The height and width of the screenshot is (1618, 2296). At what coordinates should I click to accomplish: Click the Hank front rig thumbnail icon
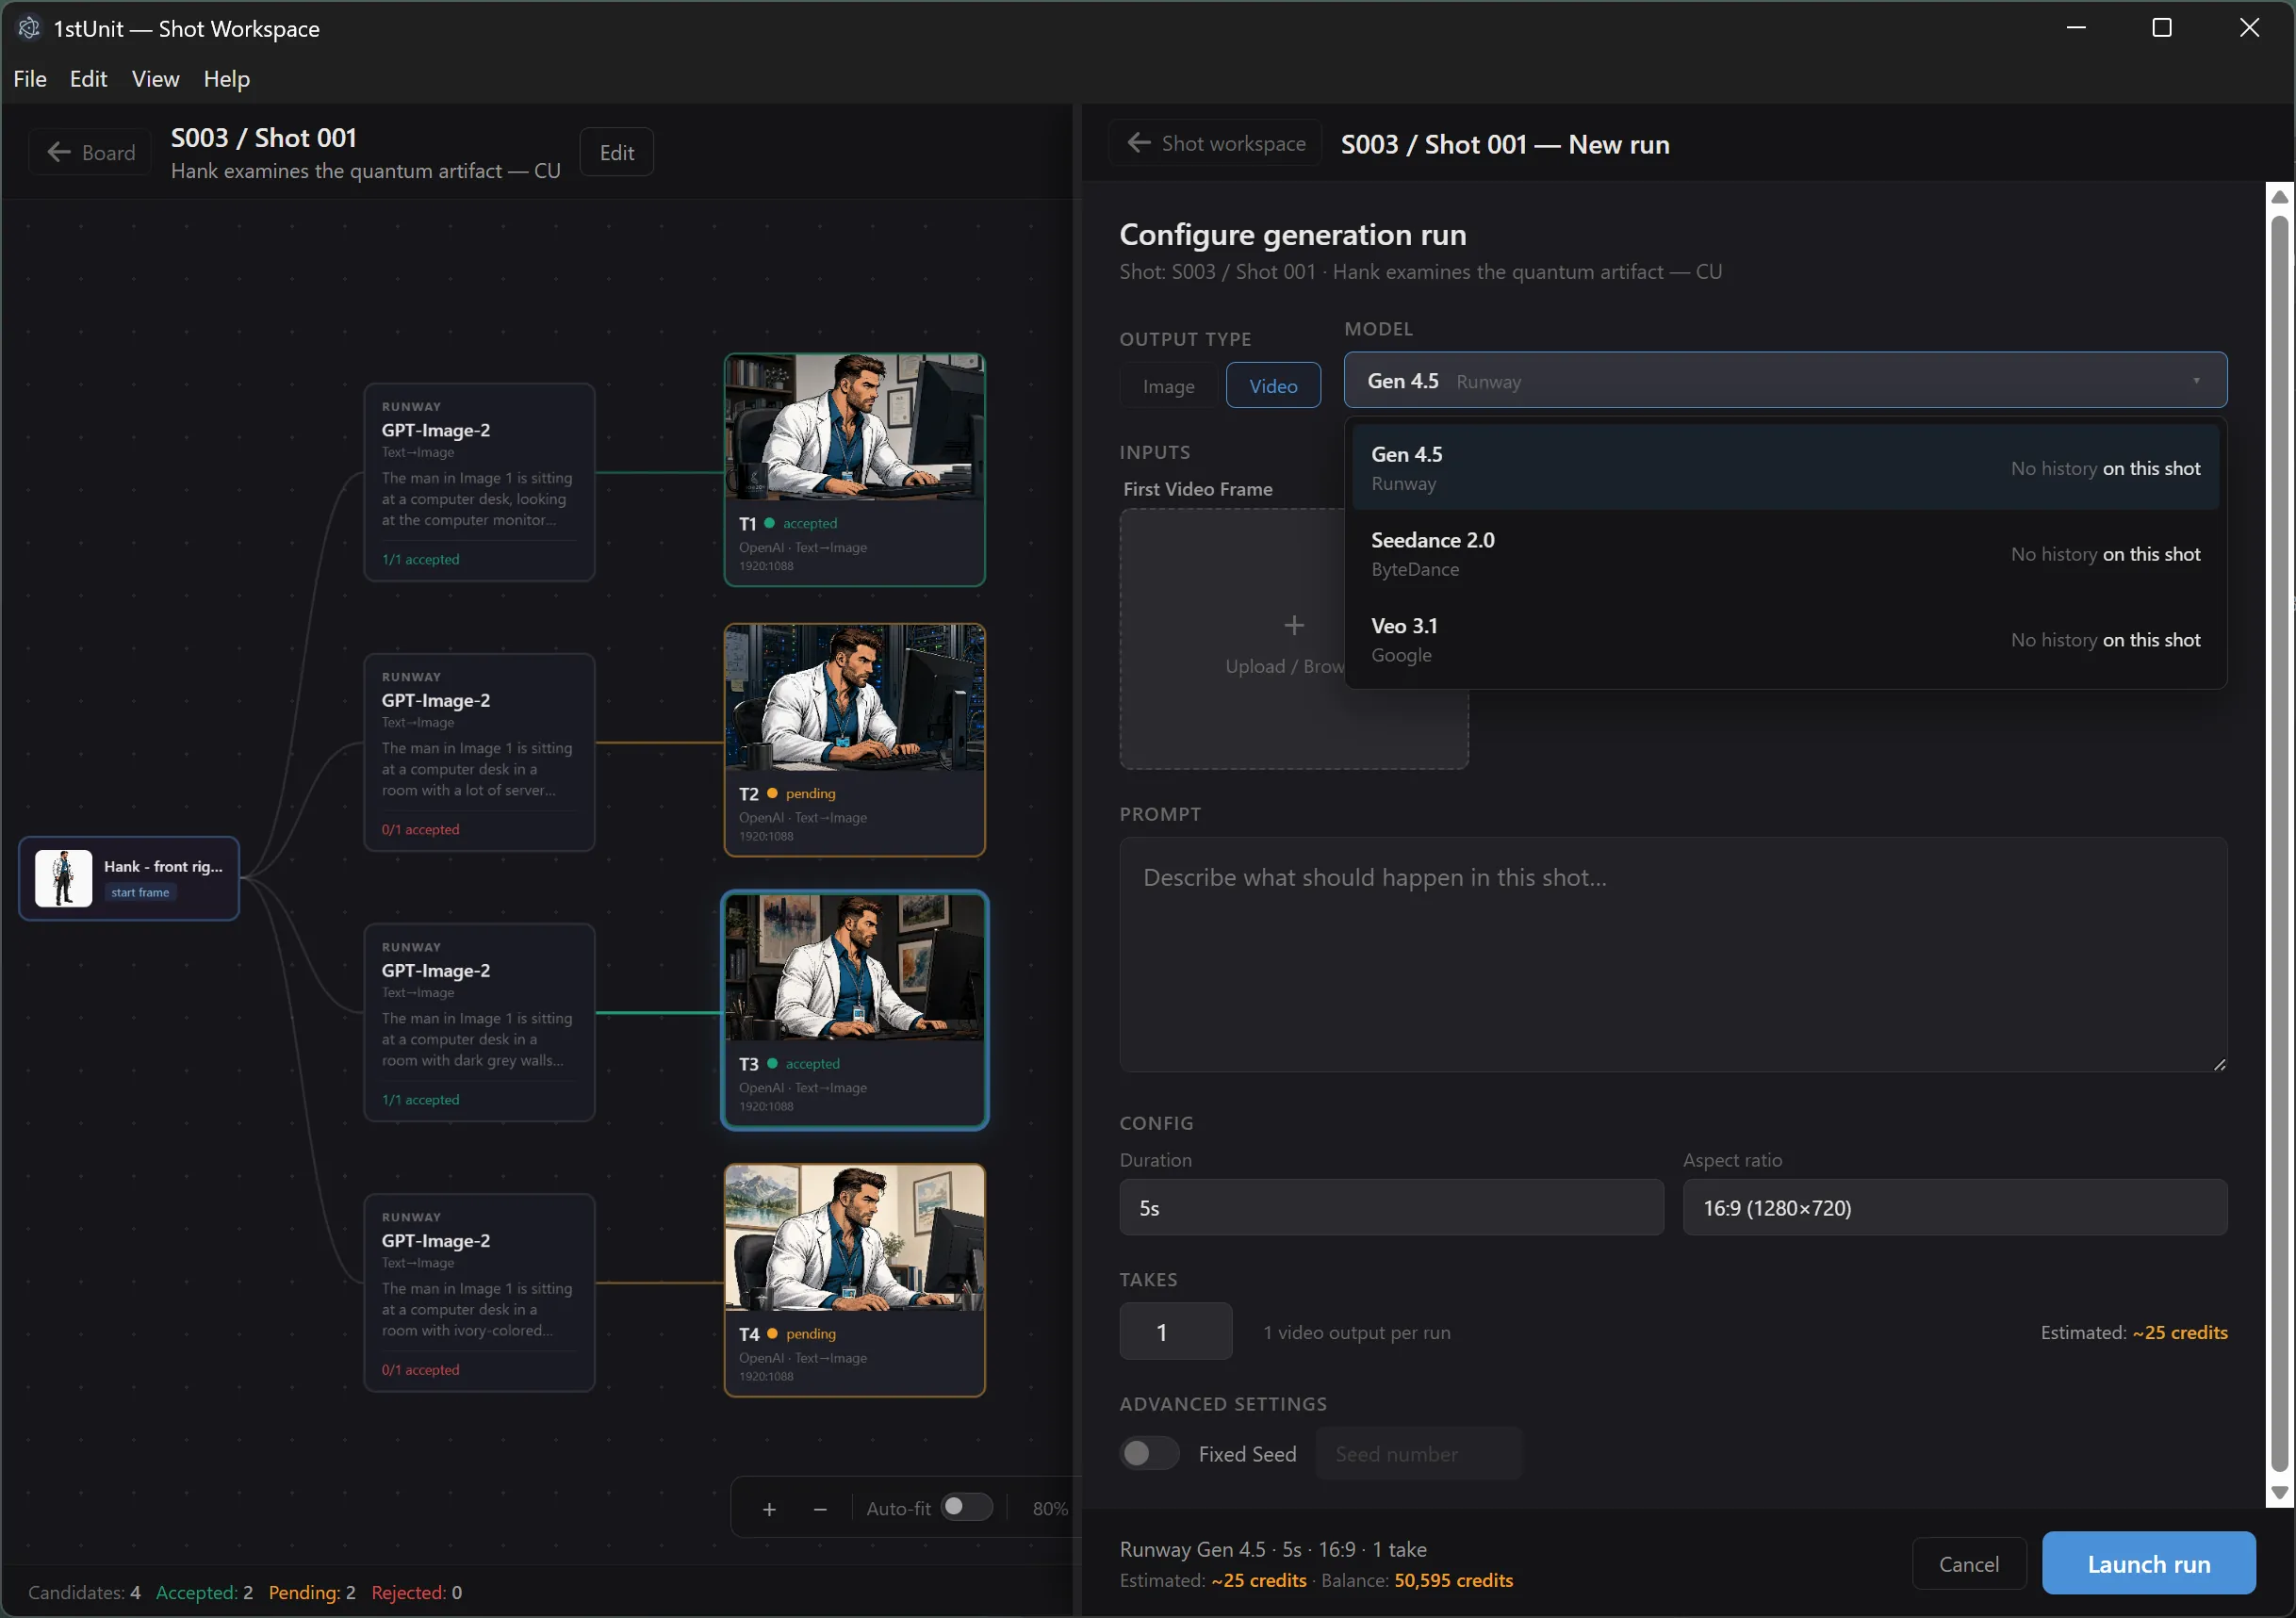(x=63, y=877)
